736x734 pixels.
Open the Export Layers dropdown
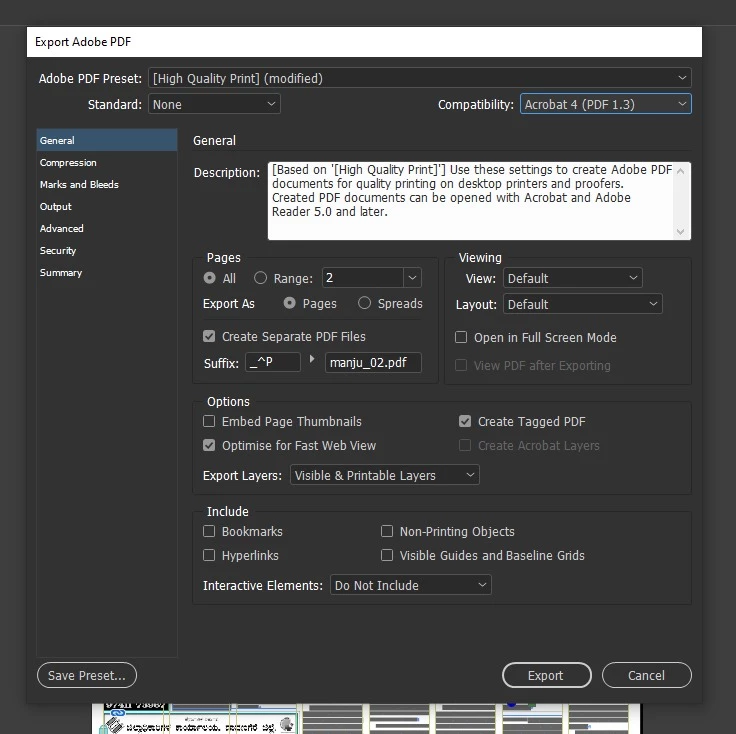pyautogui.click(x=384, y=475)
